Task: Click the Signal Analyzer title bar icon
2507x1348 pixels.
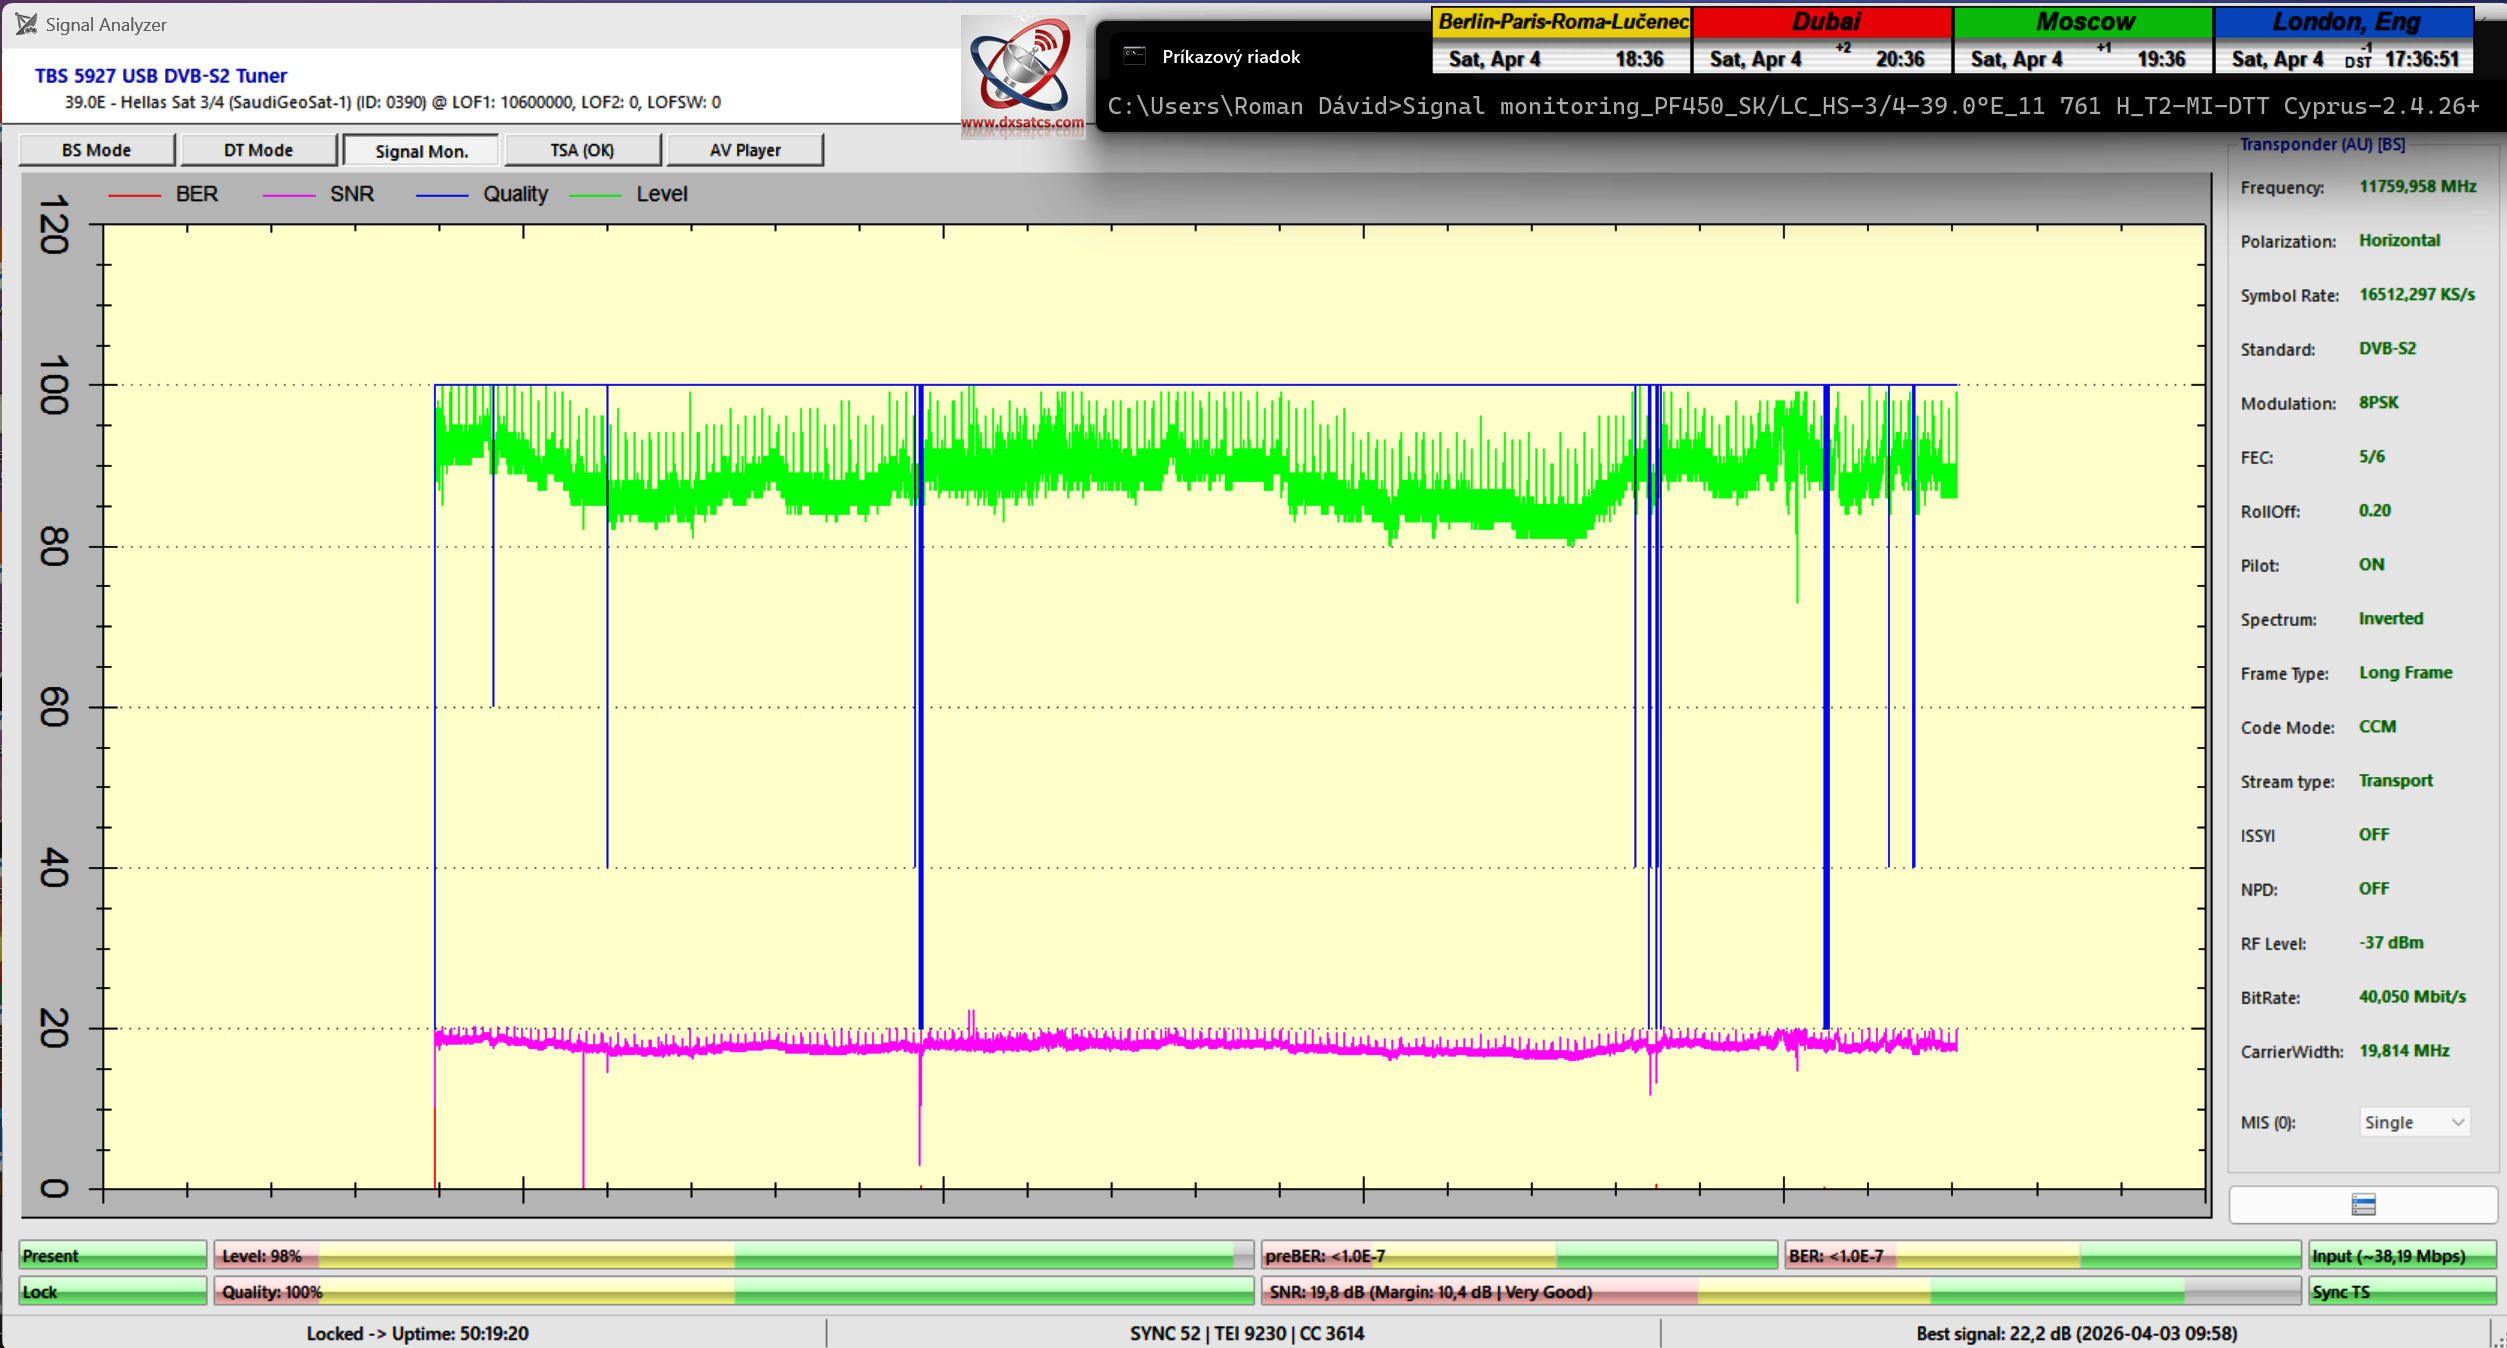Action: tap(26, 24)
